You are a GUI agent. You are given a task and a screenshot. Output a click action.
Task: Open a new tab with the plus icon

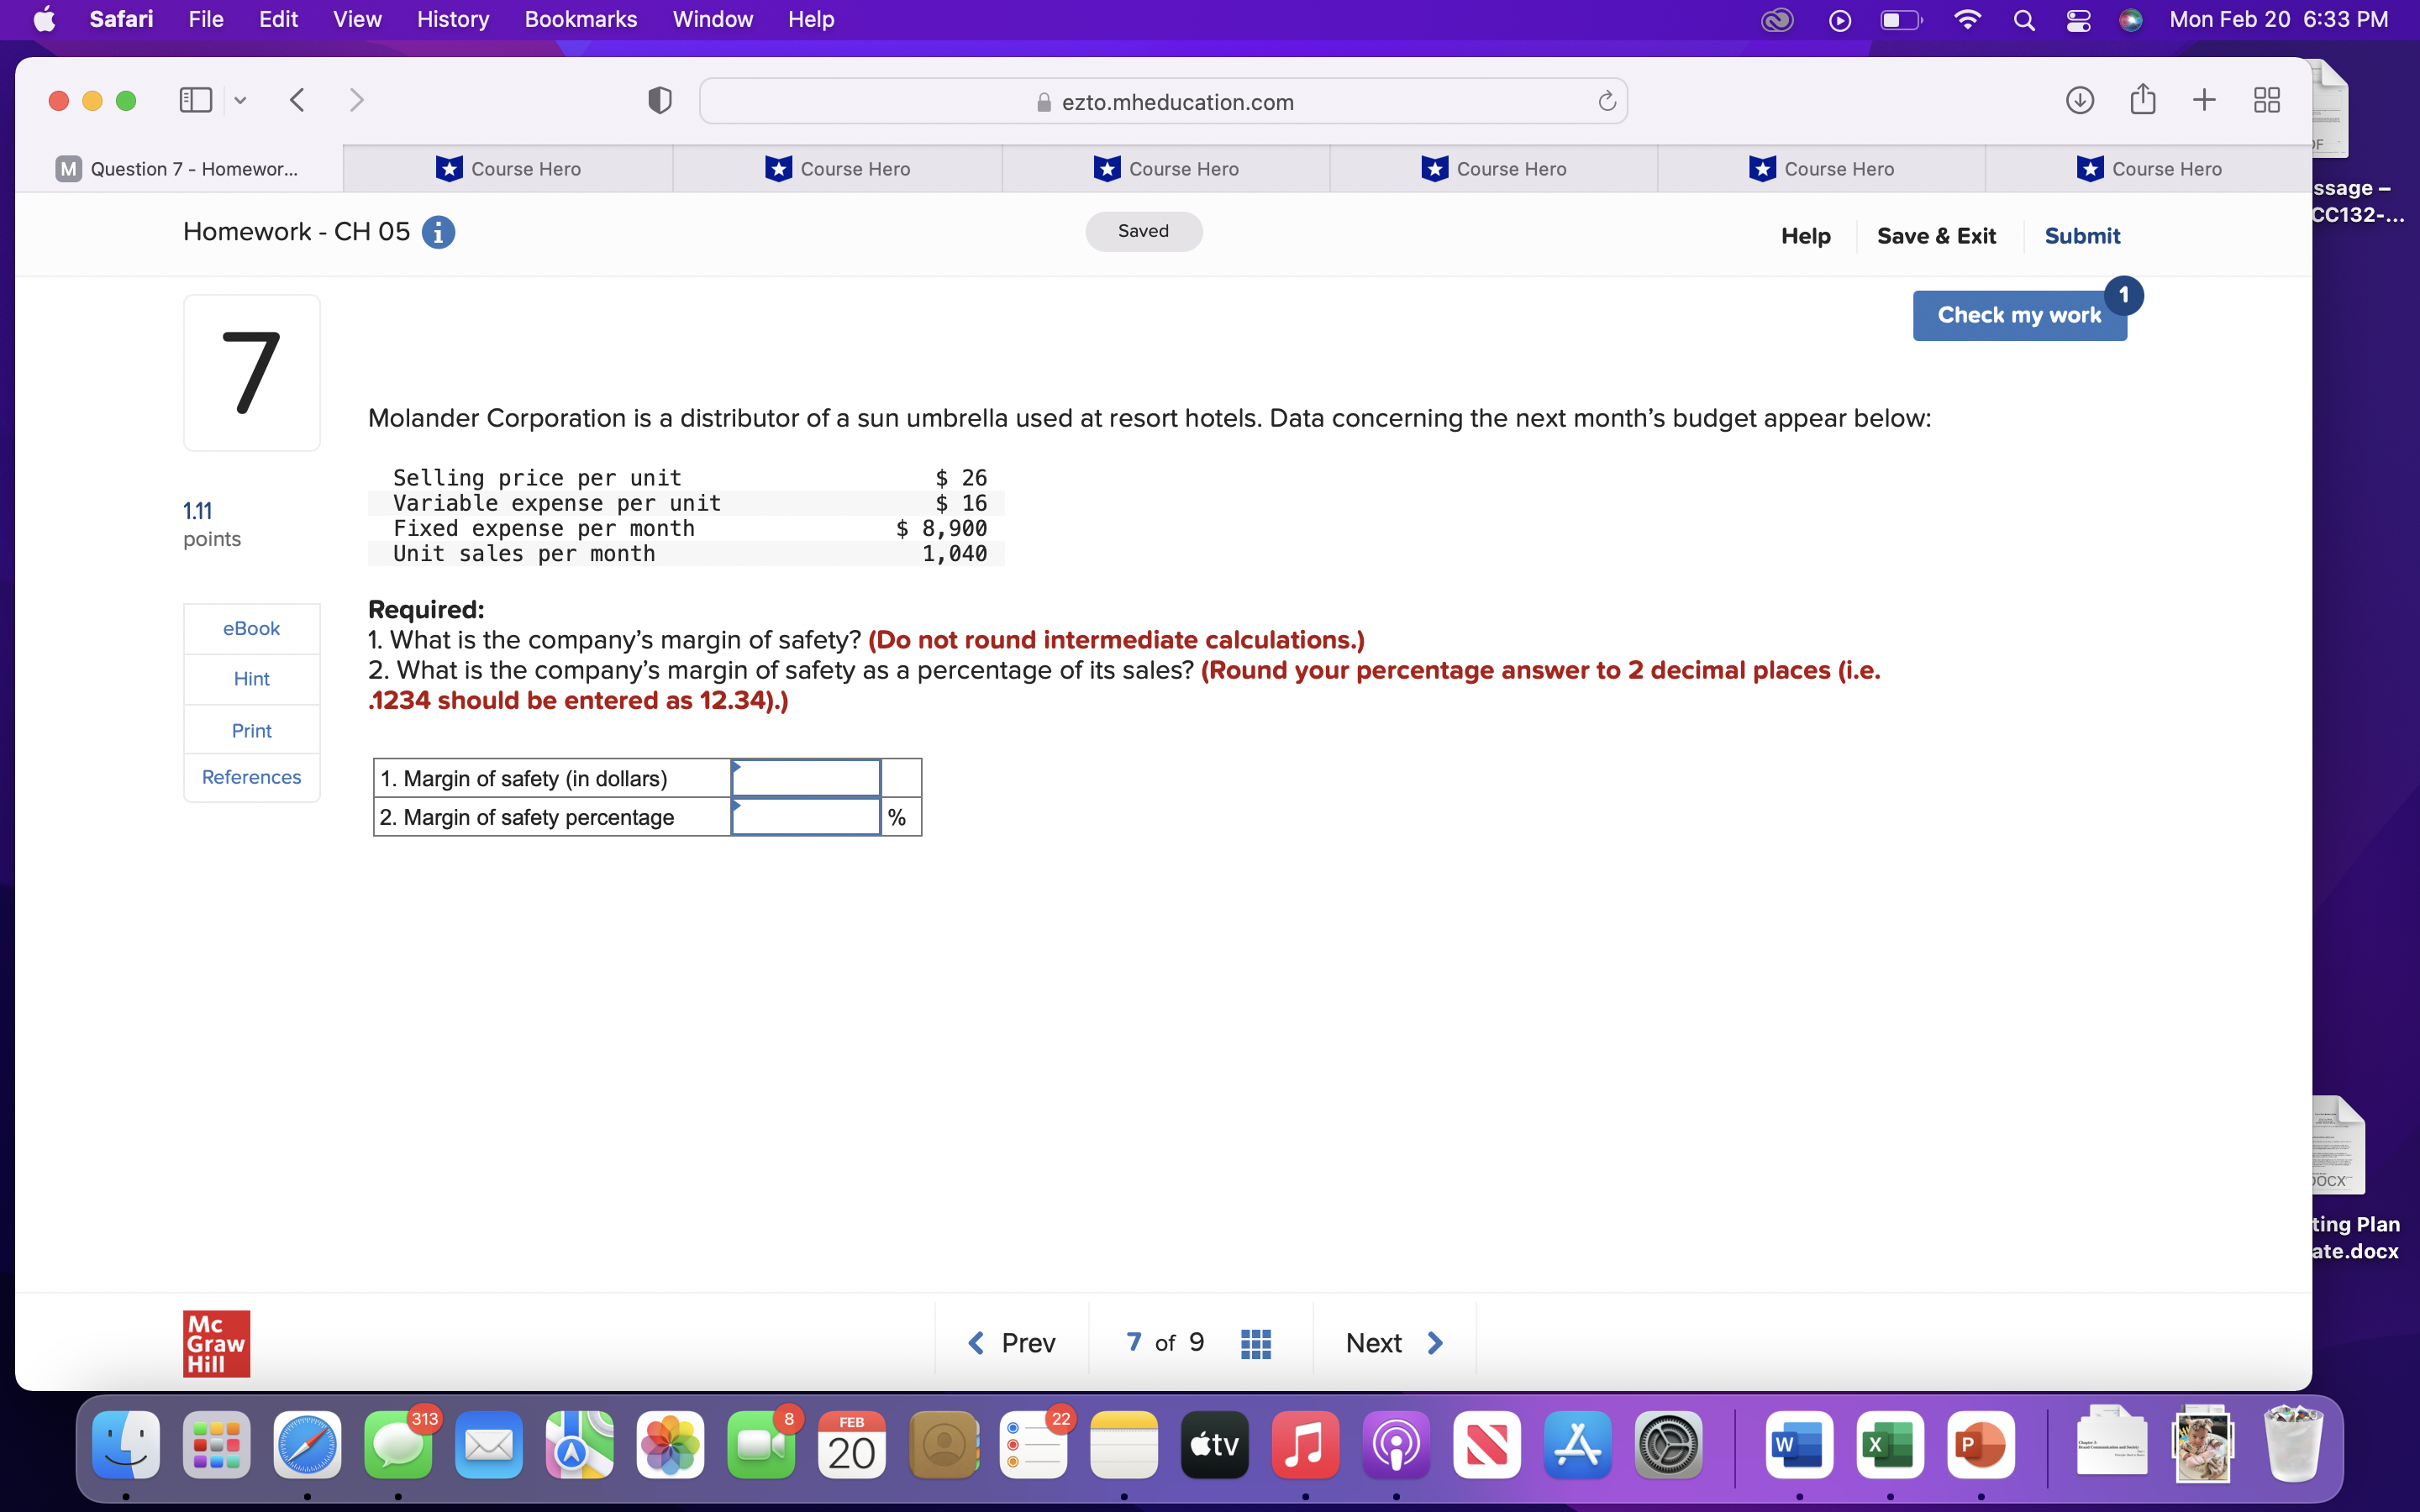tap(2204, 100)
